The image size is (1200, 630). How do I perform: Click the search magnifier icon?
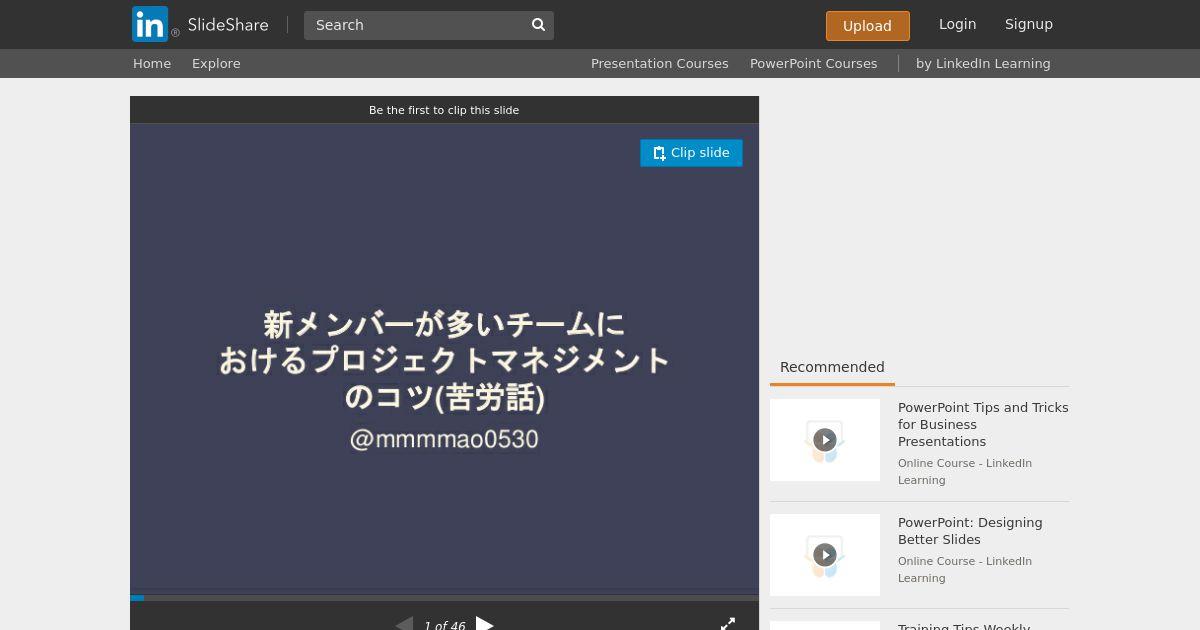pos(538,25)
